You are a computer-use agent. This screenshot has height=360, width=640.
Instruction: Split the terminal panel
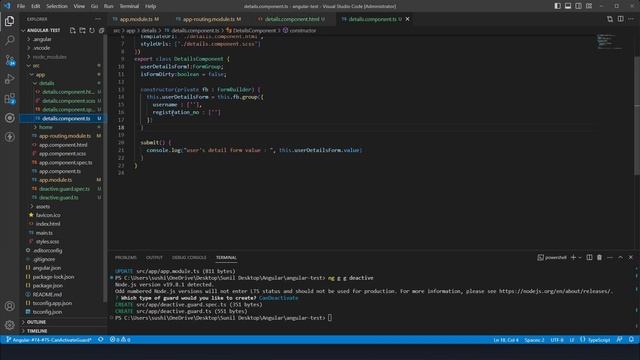pyautogui.click(x=589, y=257)
